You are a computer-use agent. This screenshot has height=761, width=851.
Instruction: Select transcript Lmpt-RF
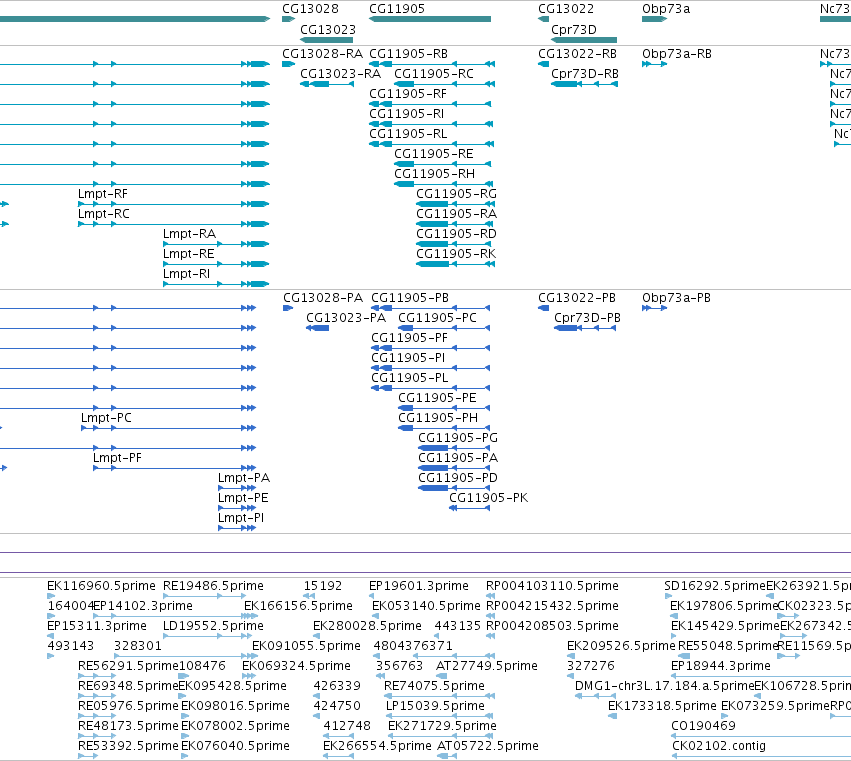click(x=103, y=194)
